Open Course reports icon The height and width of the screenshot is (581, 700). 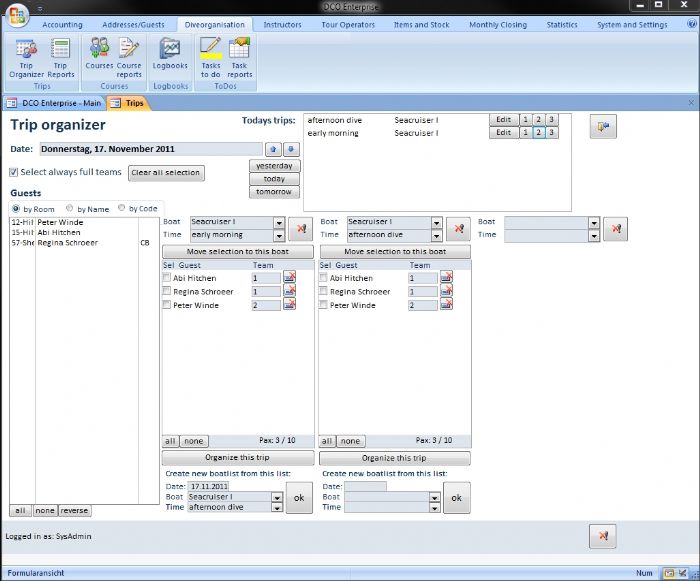[129, 59]
